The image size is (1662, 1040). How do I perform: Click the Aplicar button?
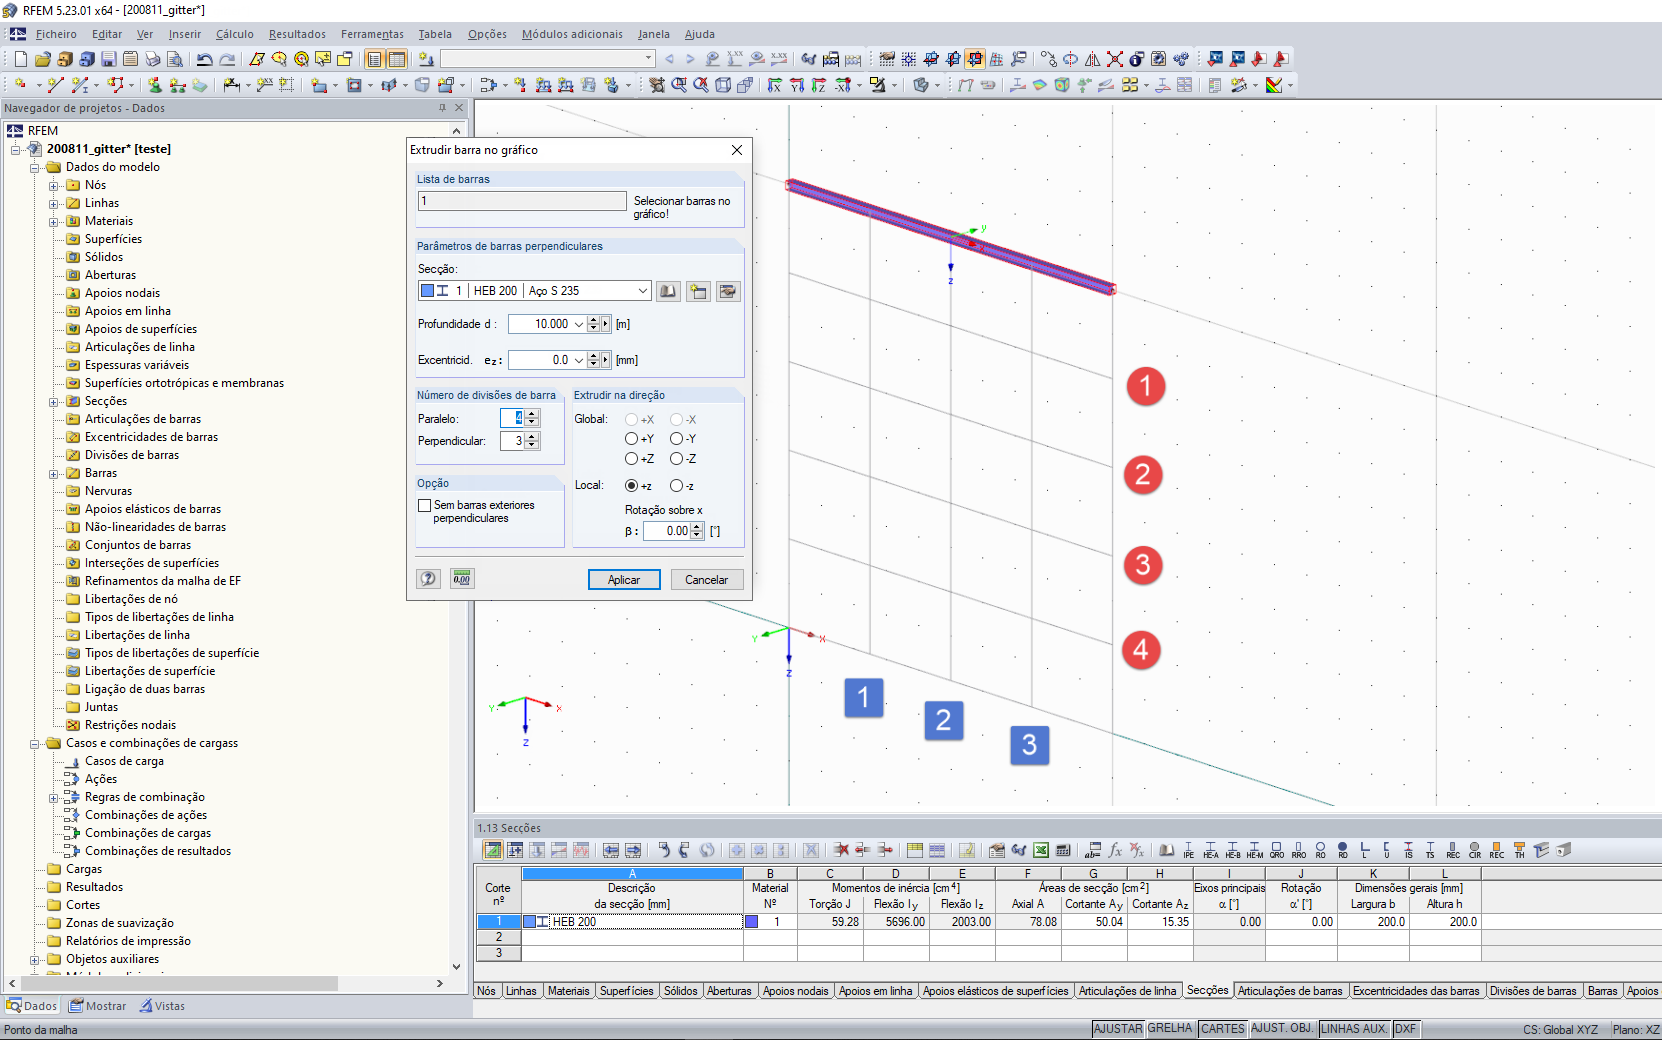(624, 580)
